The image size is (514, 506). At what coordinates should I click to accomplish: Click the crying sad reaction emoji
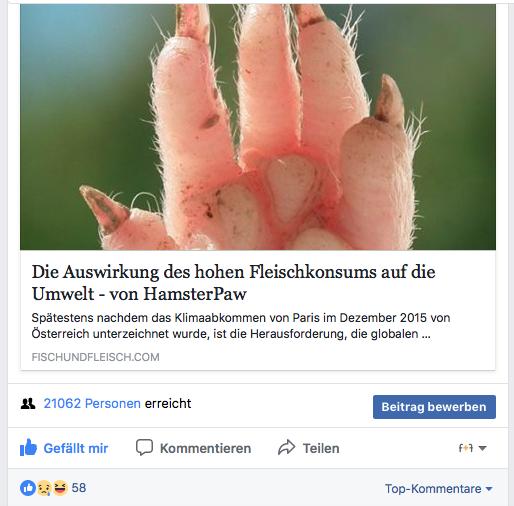point(44,488)
